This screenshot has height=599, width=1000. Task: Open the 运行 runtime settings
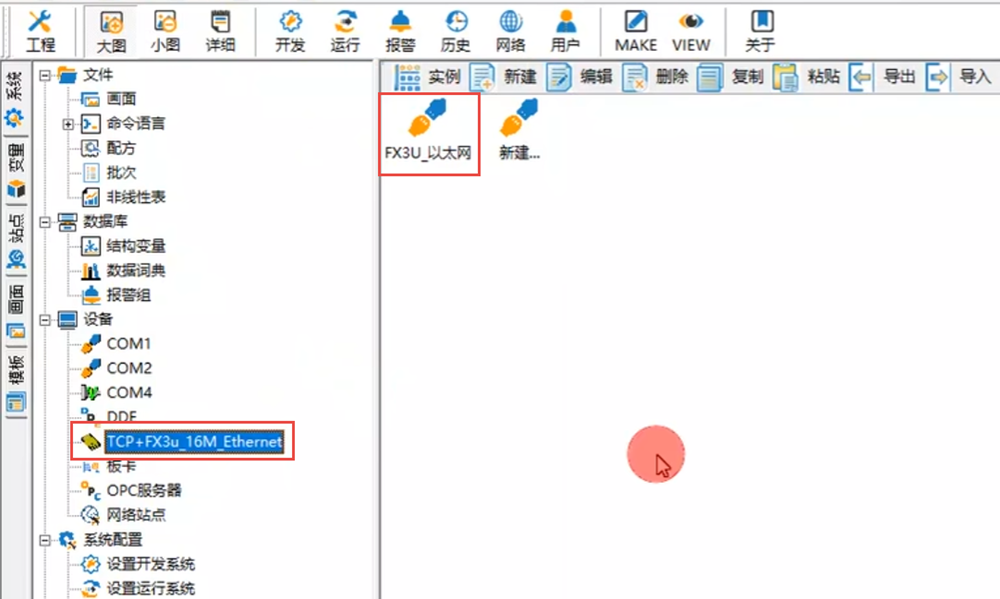345,31
